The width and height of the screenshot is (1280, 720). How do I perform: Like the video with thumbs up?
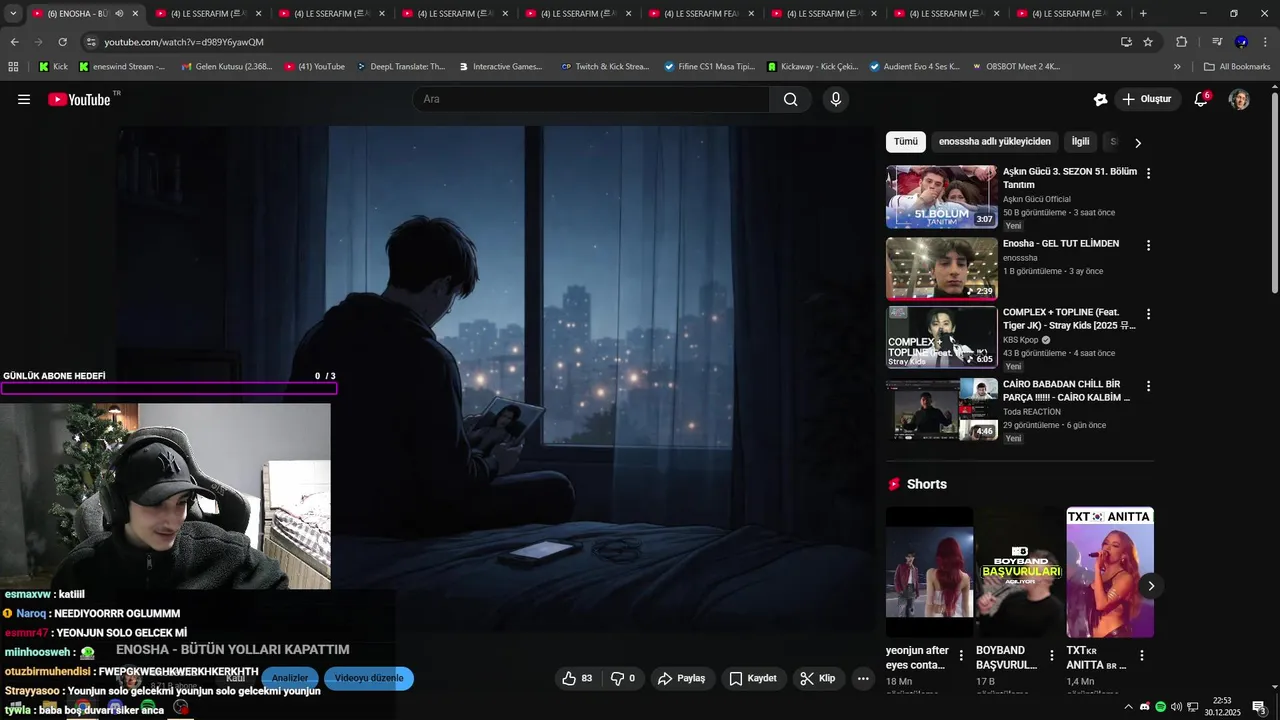[x=577, y=678]
